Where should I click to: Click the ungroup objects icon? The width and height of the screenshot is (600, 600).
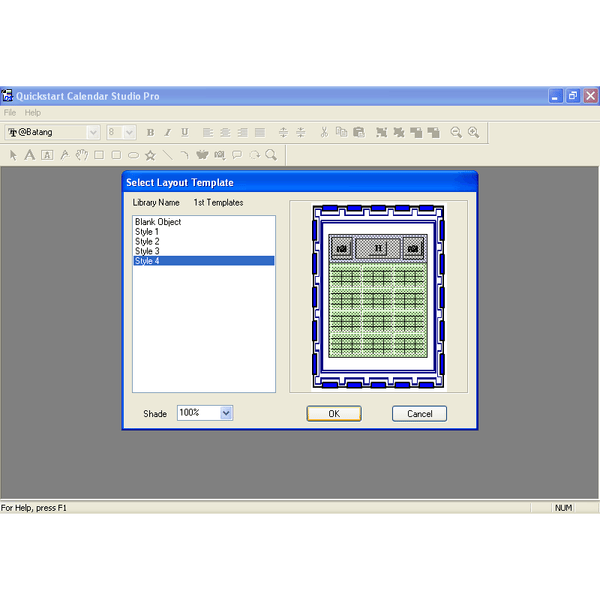[399, 132]
